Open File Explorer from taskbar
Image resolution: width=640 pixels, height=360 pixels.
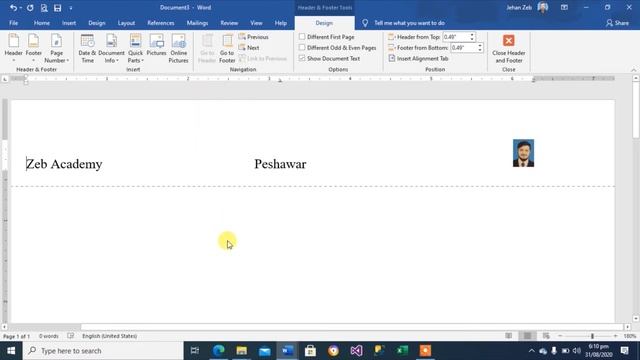tap(242, 351)
